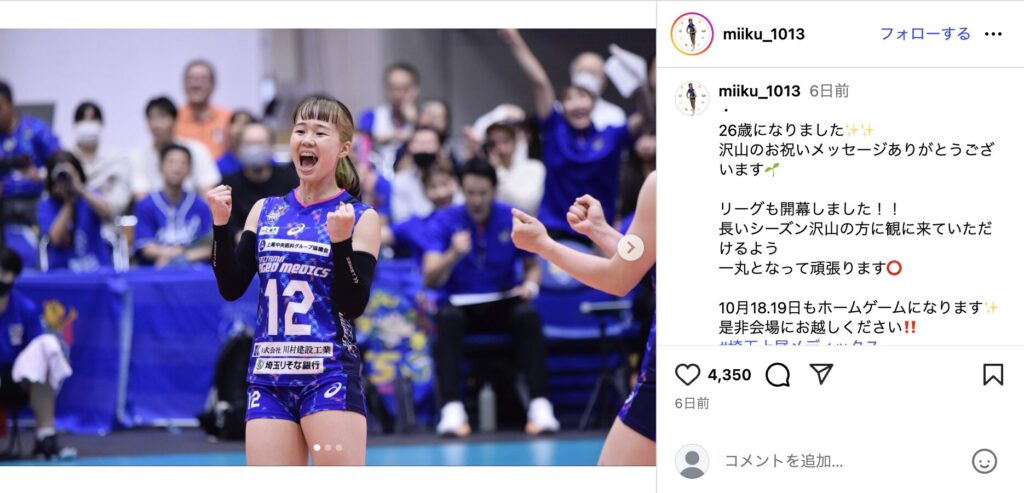Click the 6日前 timestamp beside username
This screenshot has width=1024, height=493.
coord(829,91)
